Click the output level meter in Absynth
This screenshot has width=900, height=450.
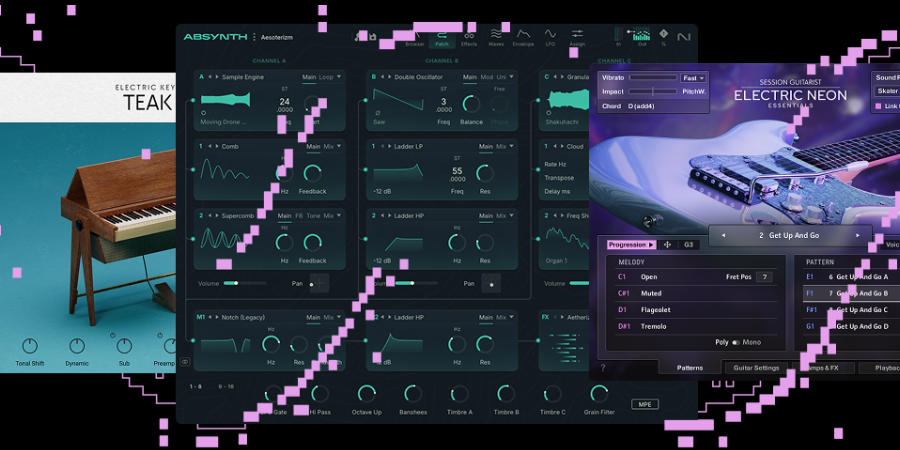641,35
